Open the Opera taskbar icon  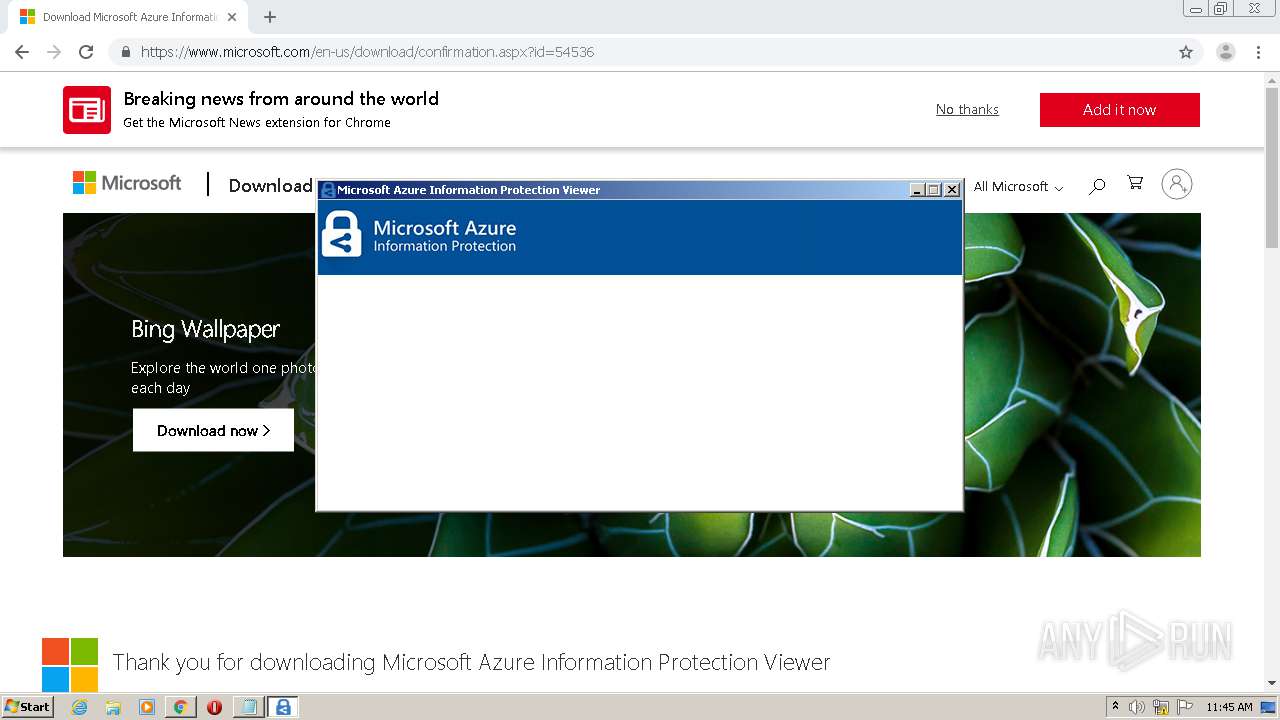click(x=214, y=707)
